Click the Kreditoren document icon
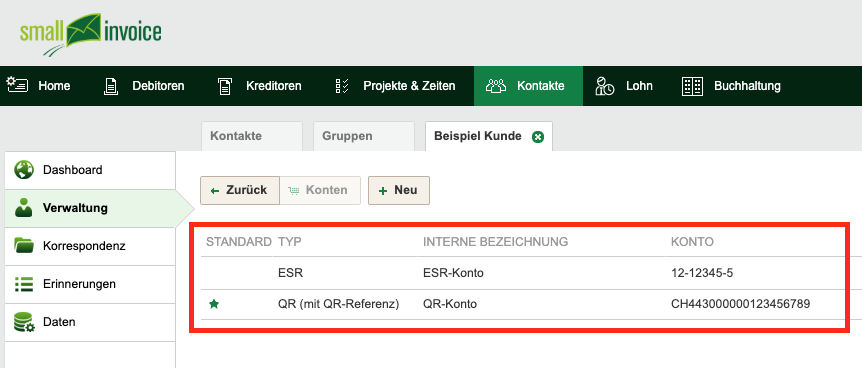 [225, 86]
